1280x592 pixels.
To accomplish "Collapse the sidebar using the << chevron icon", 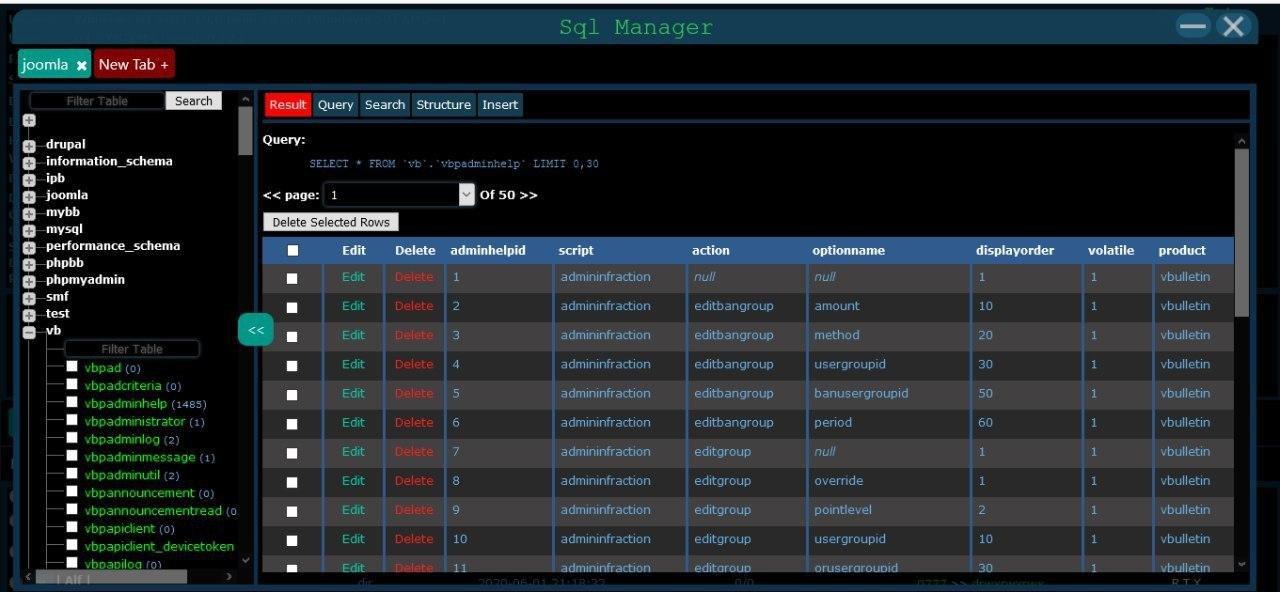I will [256, 329].
